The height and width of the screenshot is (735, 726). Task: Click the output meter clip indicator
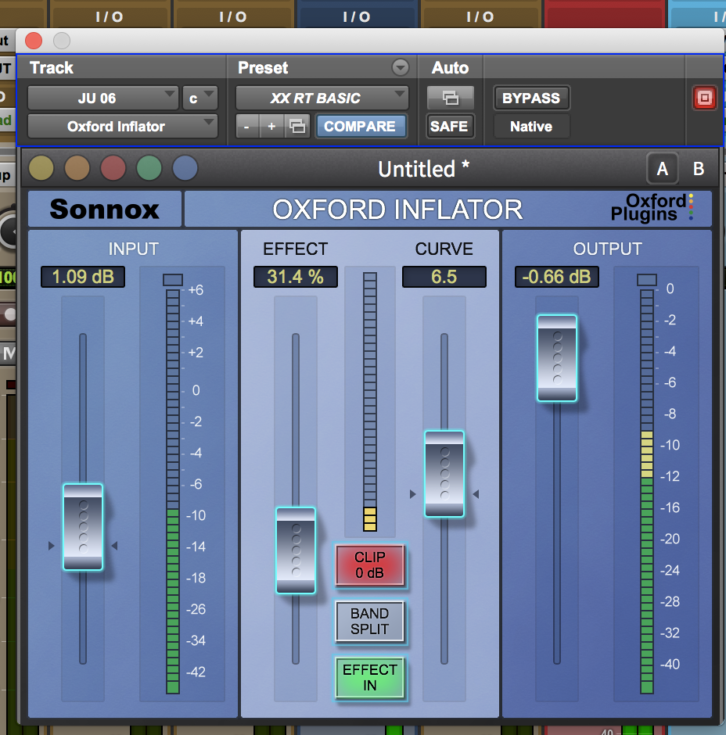647,280
